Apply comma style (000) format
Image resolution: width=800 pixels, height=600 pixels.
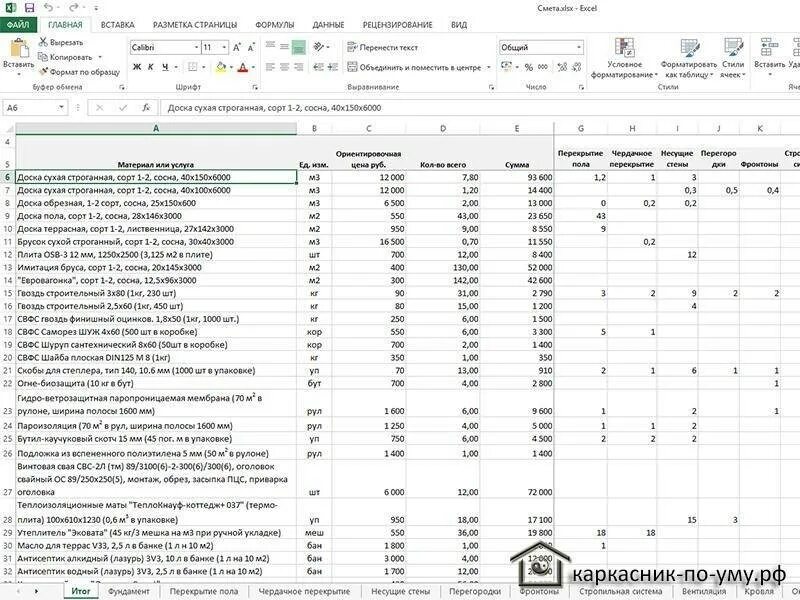coord(543,67)
